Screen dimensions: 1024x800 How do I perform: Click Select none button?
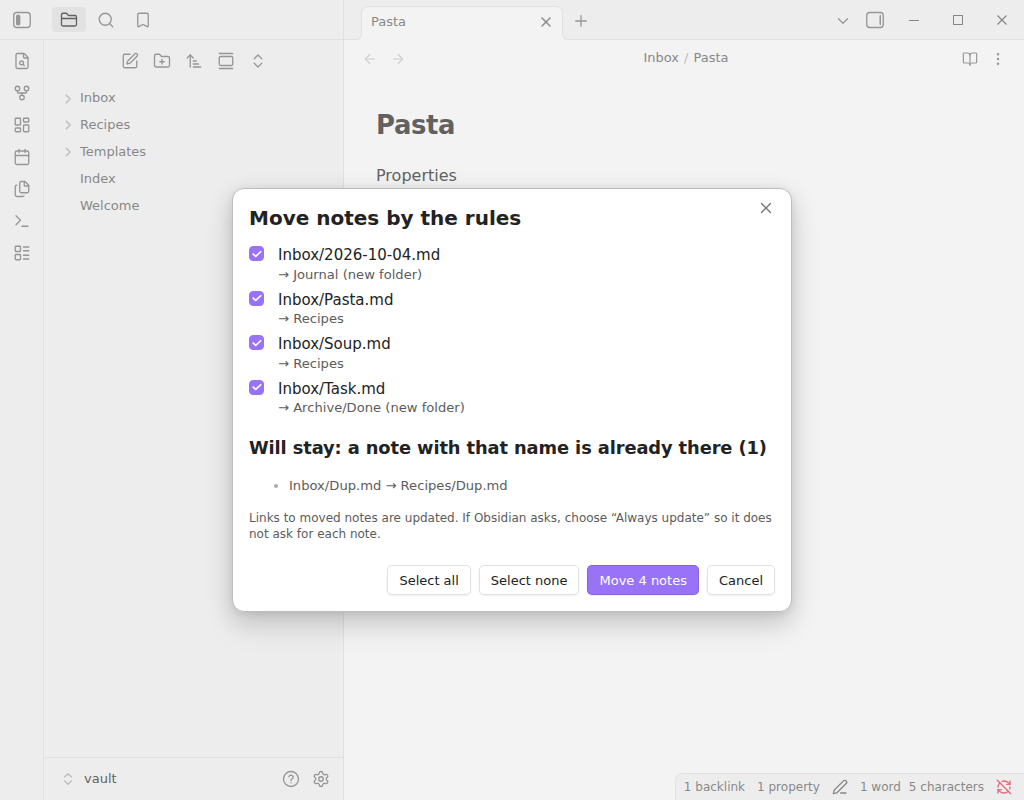[x=529, y=580]
